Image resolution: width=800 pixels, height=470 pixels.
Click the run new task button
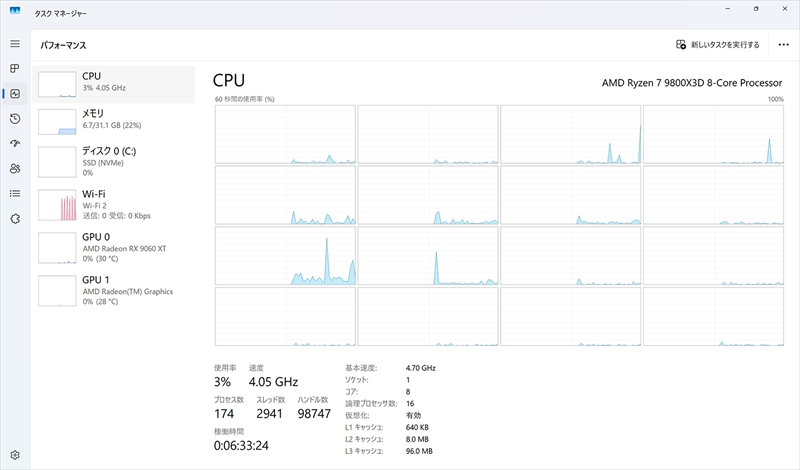pos(718,45)
